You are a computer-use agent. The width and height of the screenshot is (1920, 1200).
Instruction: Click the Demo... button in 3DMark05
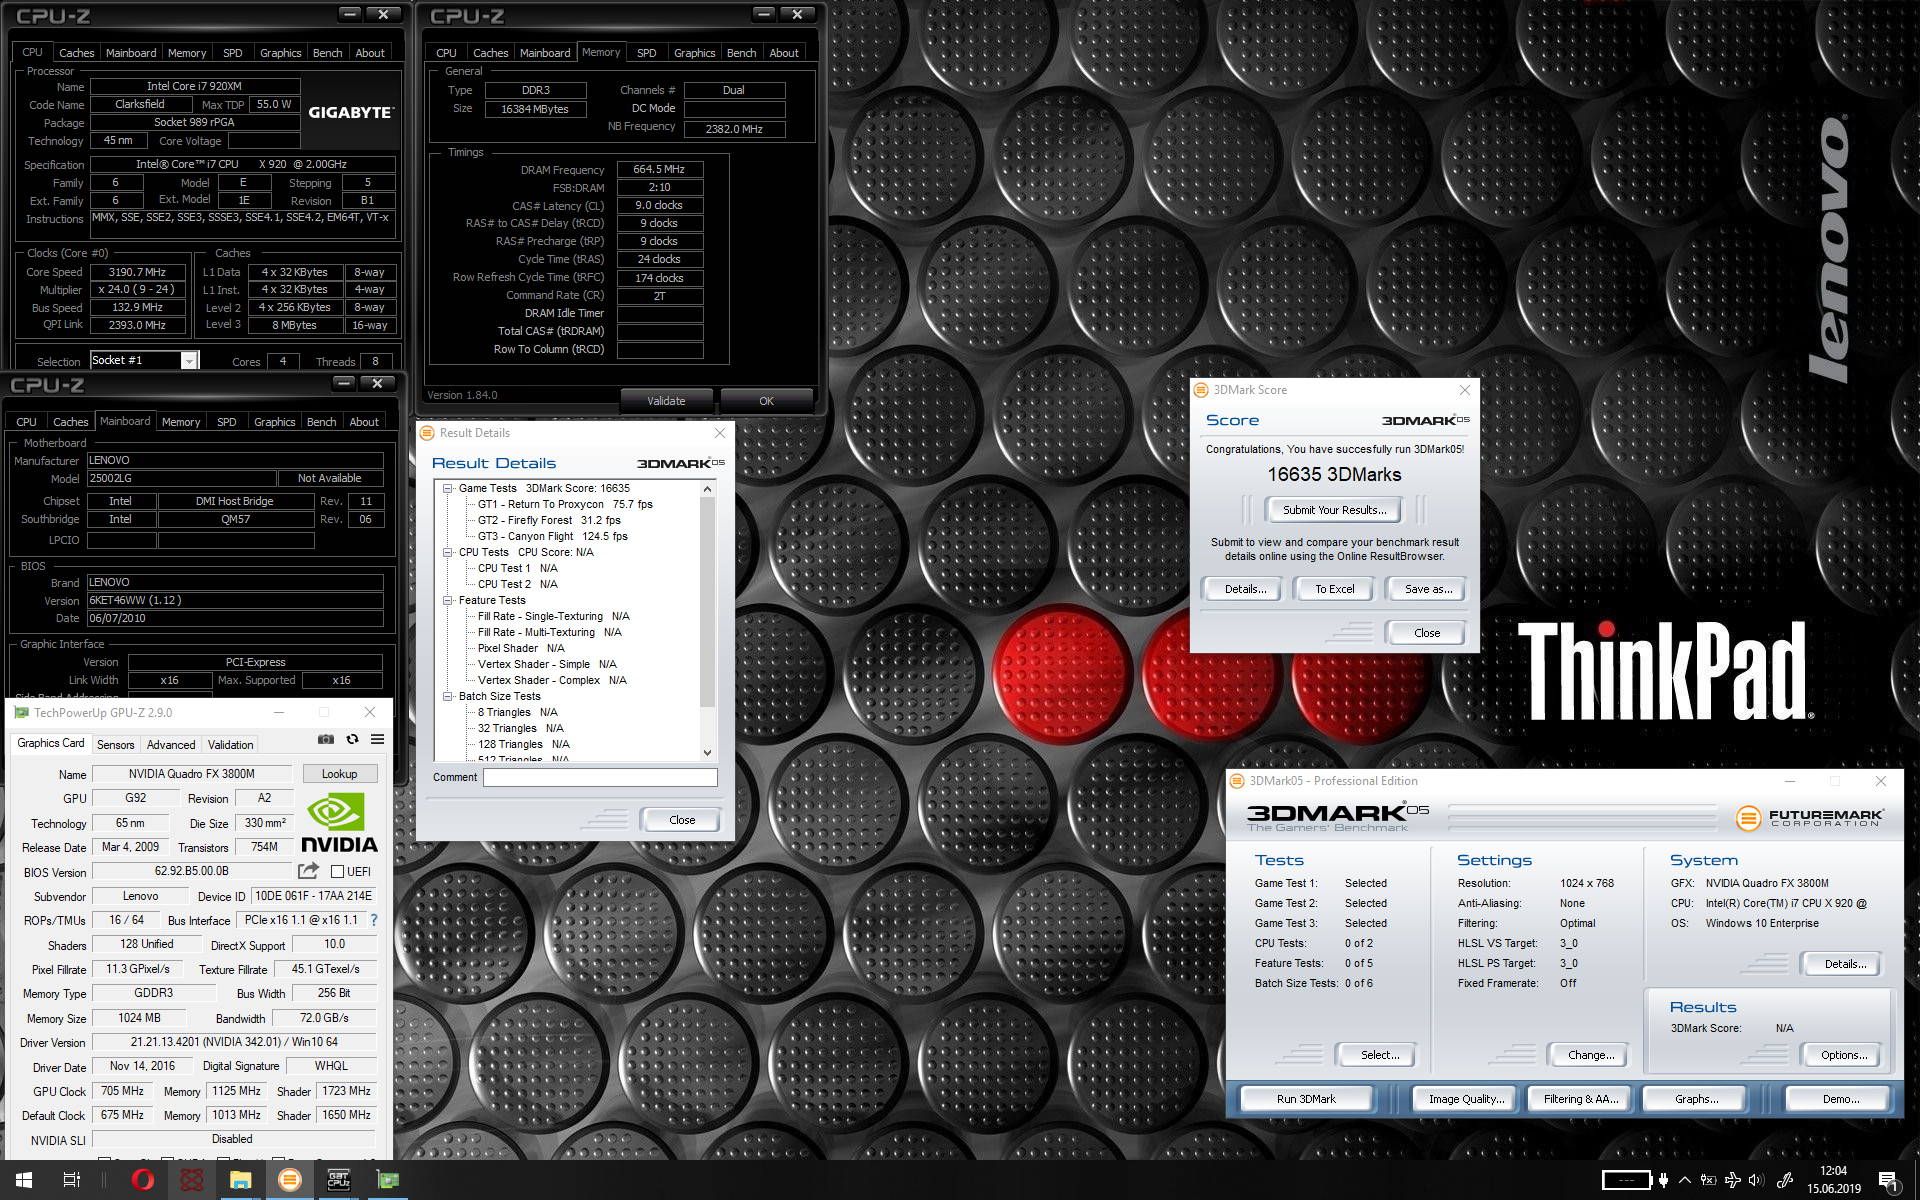(1840, 1098)
